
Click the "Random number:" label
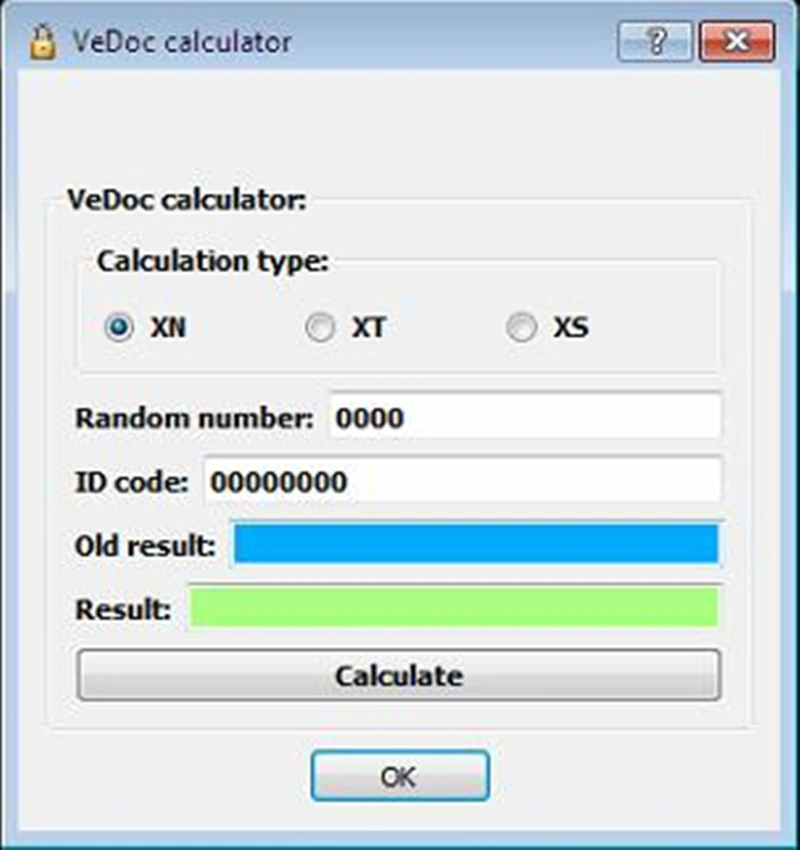[x=194, y=417]
